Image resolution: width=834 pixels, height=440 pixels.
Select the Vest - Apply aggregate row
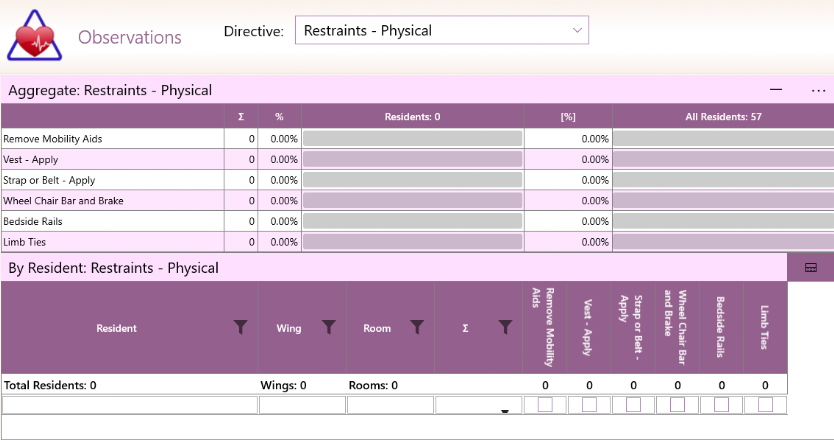click(x=417, y=160)
